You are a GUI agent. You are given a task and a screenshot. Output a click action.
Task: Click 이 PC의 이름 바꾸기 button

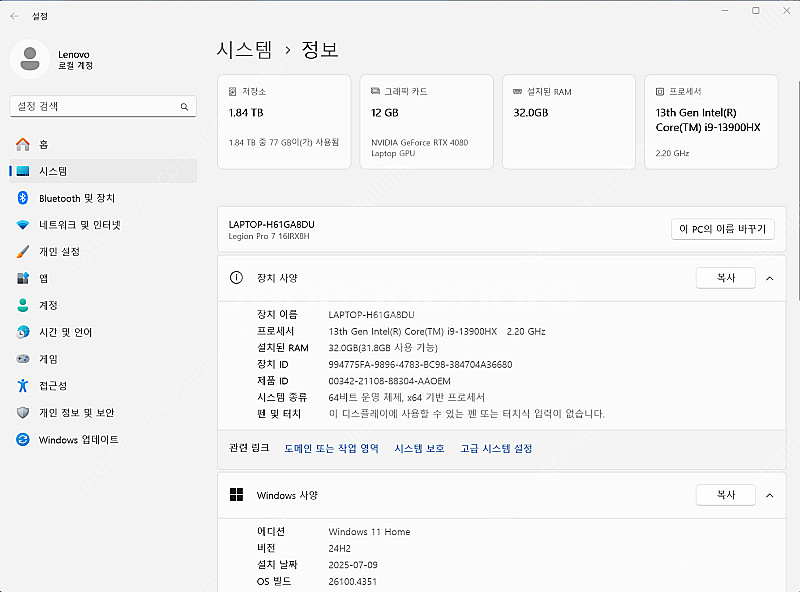tap(722, 229)
